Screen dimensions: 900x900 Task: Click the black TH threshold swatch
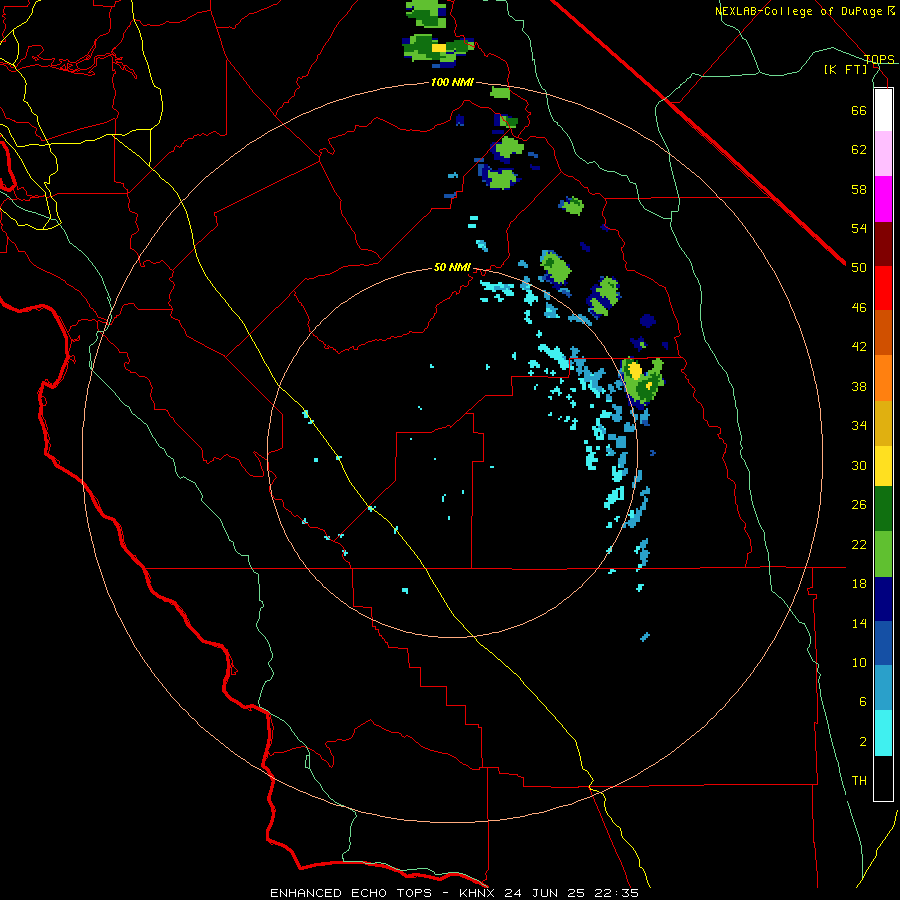[883, 778]
